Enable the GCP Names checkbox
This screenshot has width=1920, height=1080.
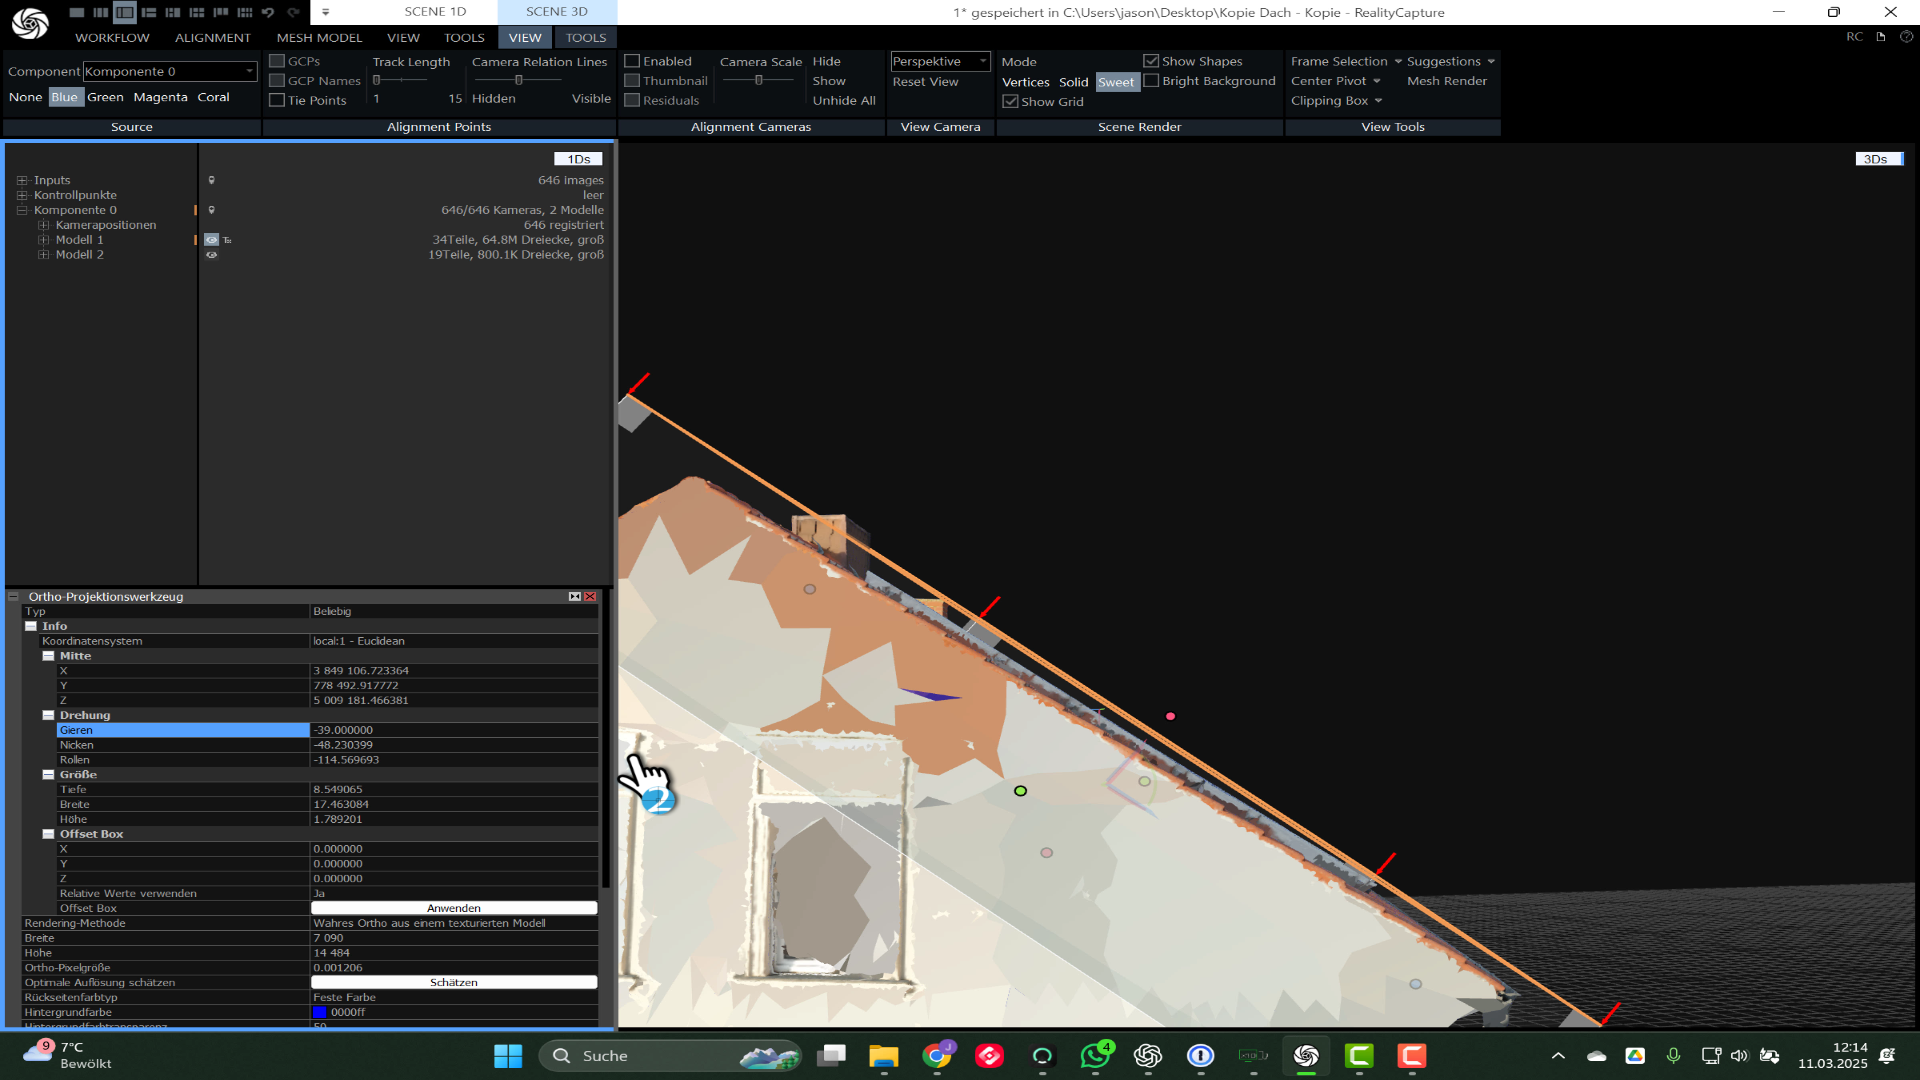[x=278, y=81]
